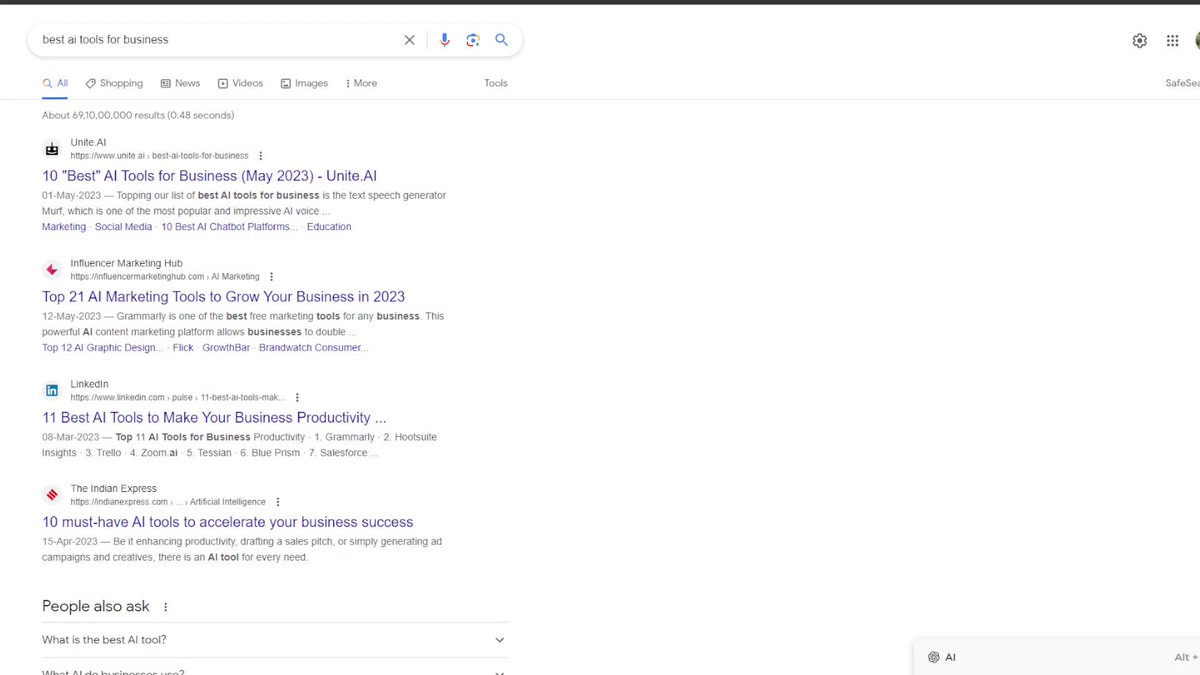
Task: Open "10 Best AI Chatbot Platforms" sitelink
Action: (x=229, y=227)
